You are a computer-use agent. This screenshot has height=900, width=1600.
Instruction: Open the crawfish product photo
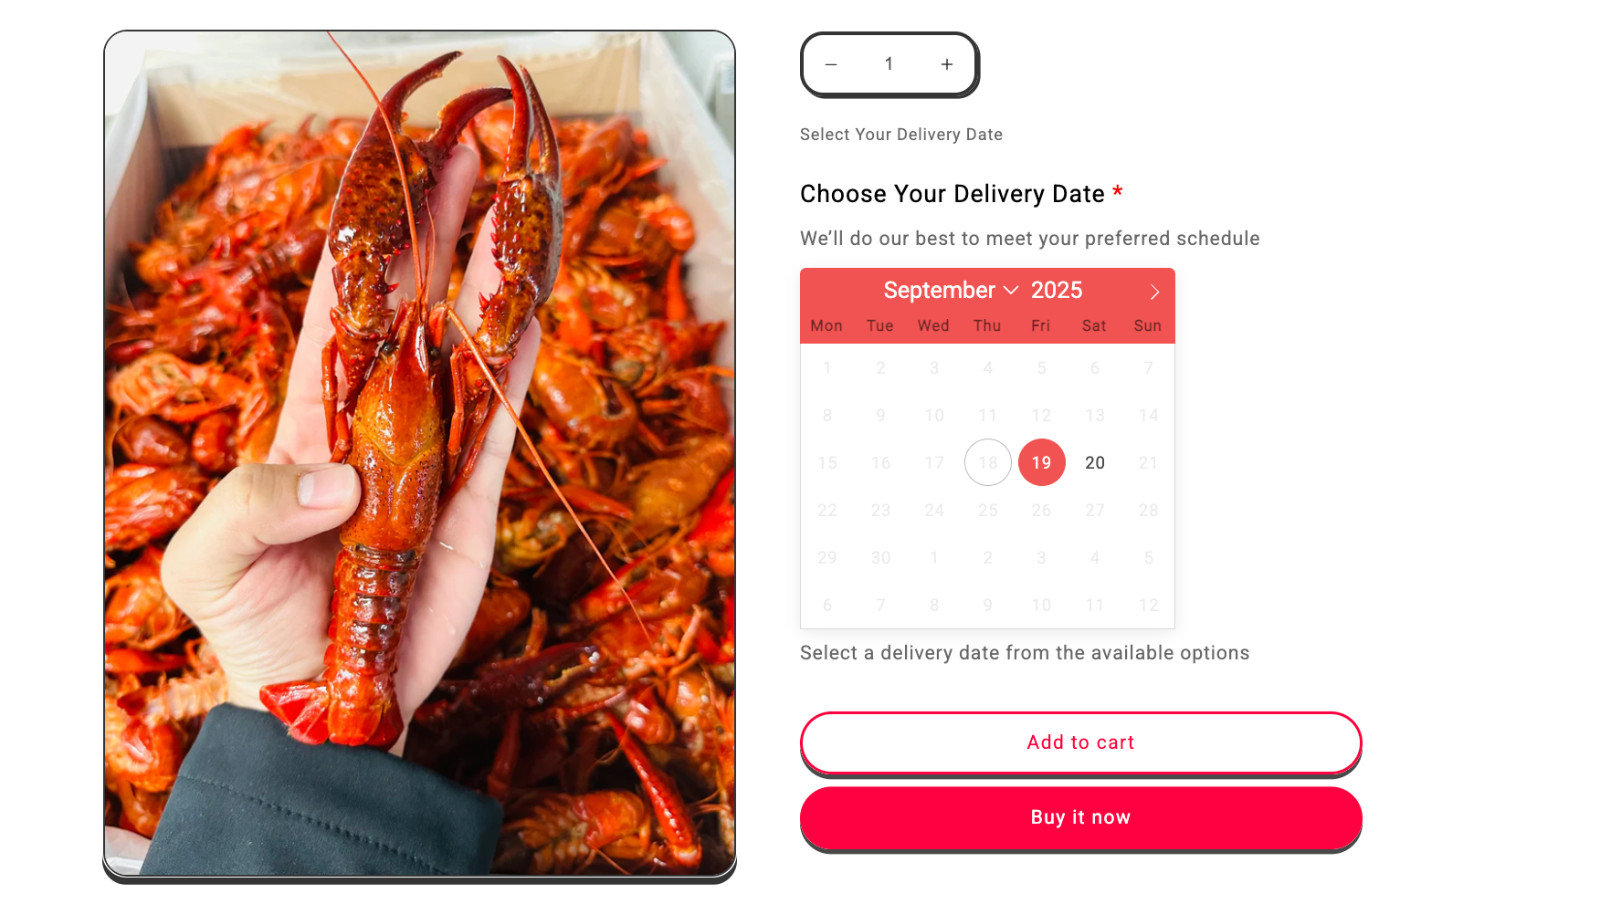pos(420,455)
